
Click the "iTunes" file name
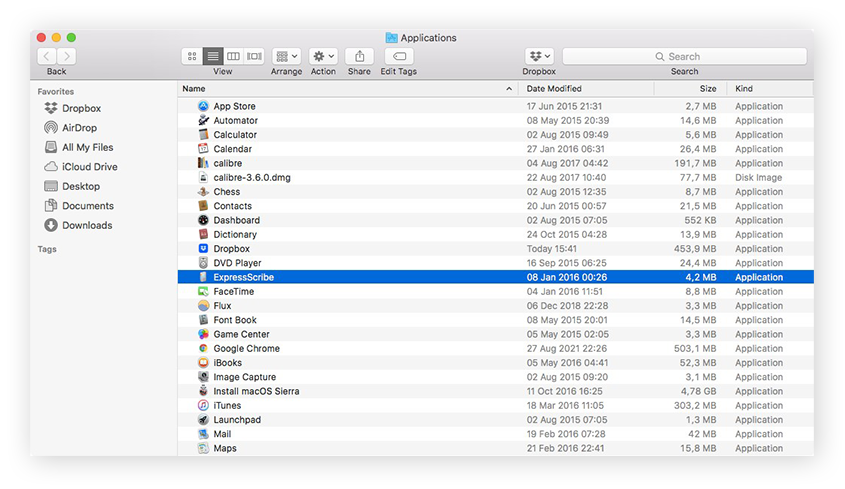point(227,405)
